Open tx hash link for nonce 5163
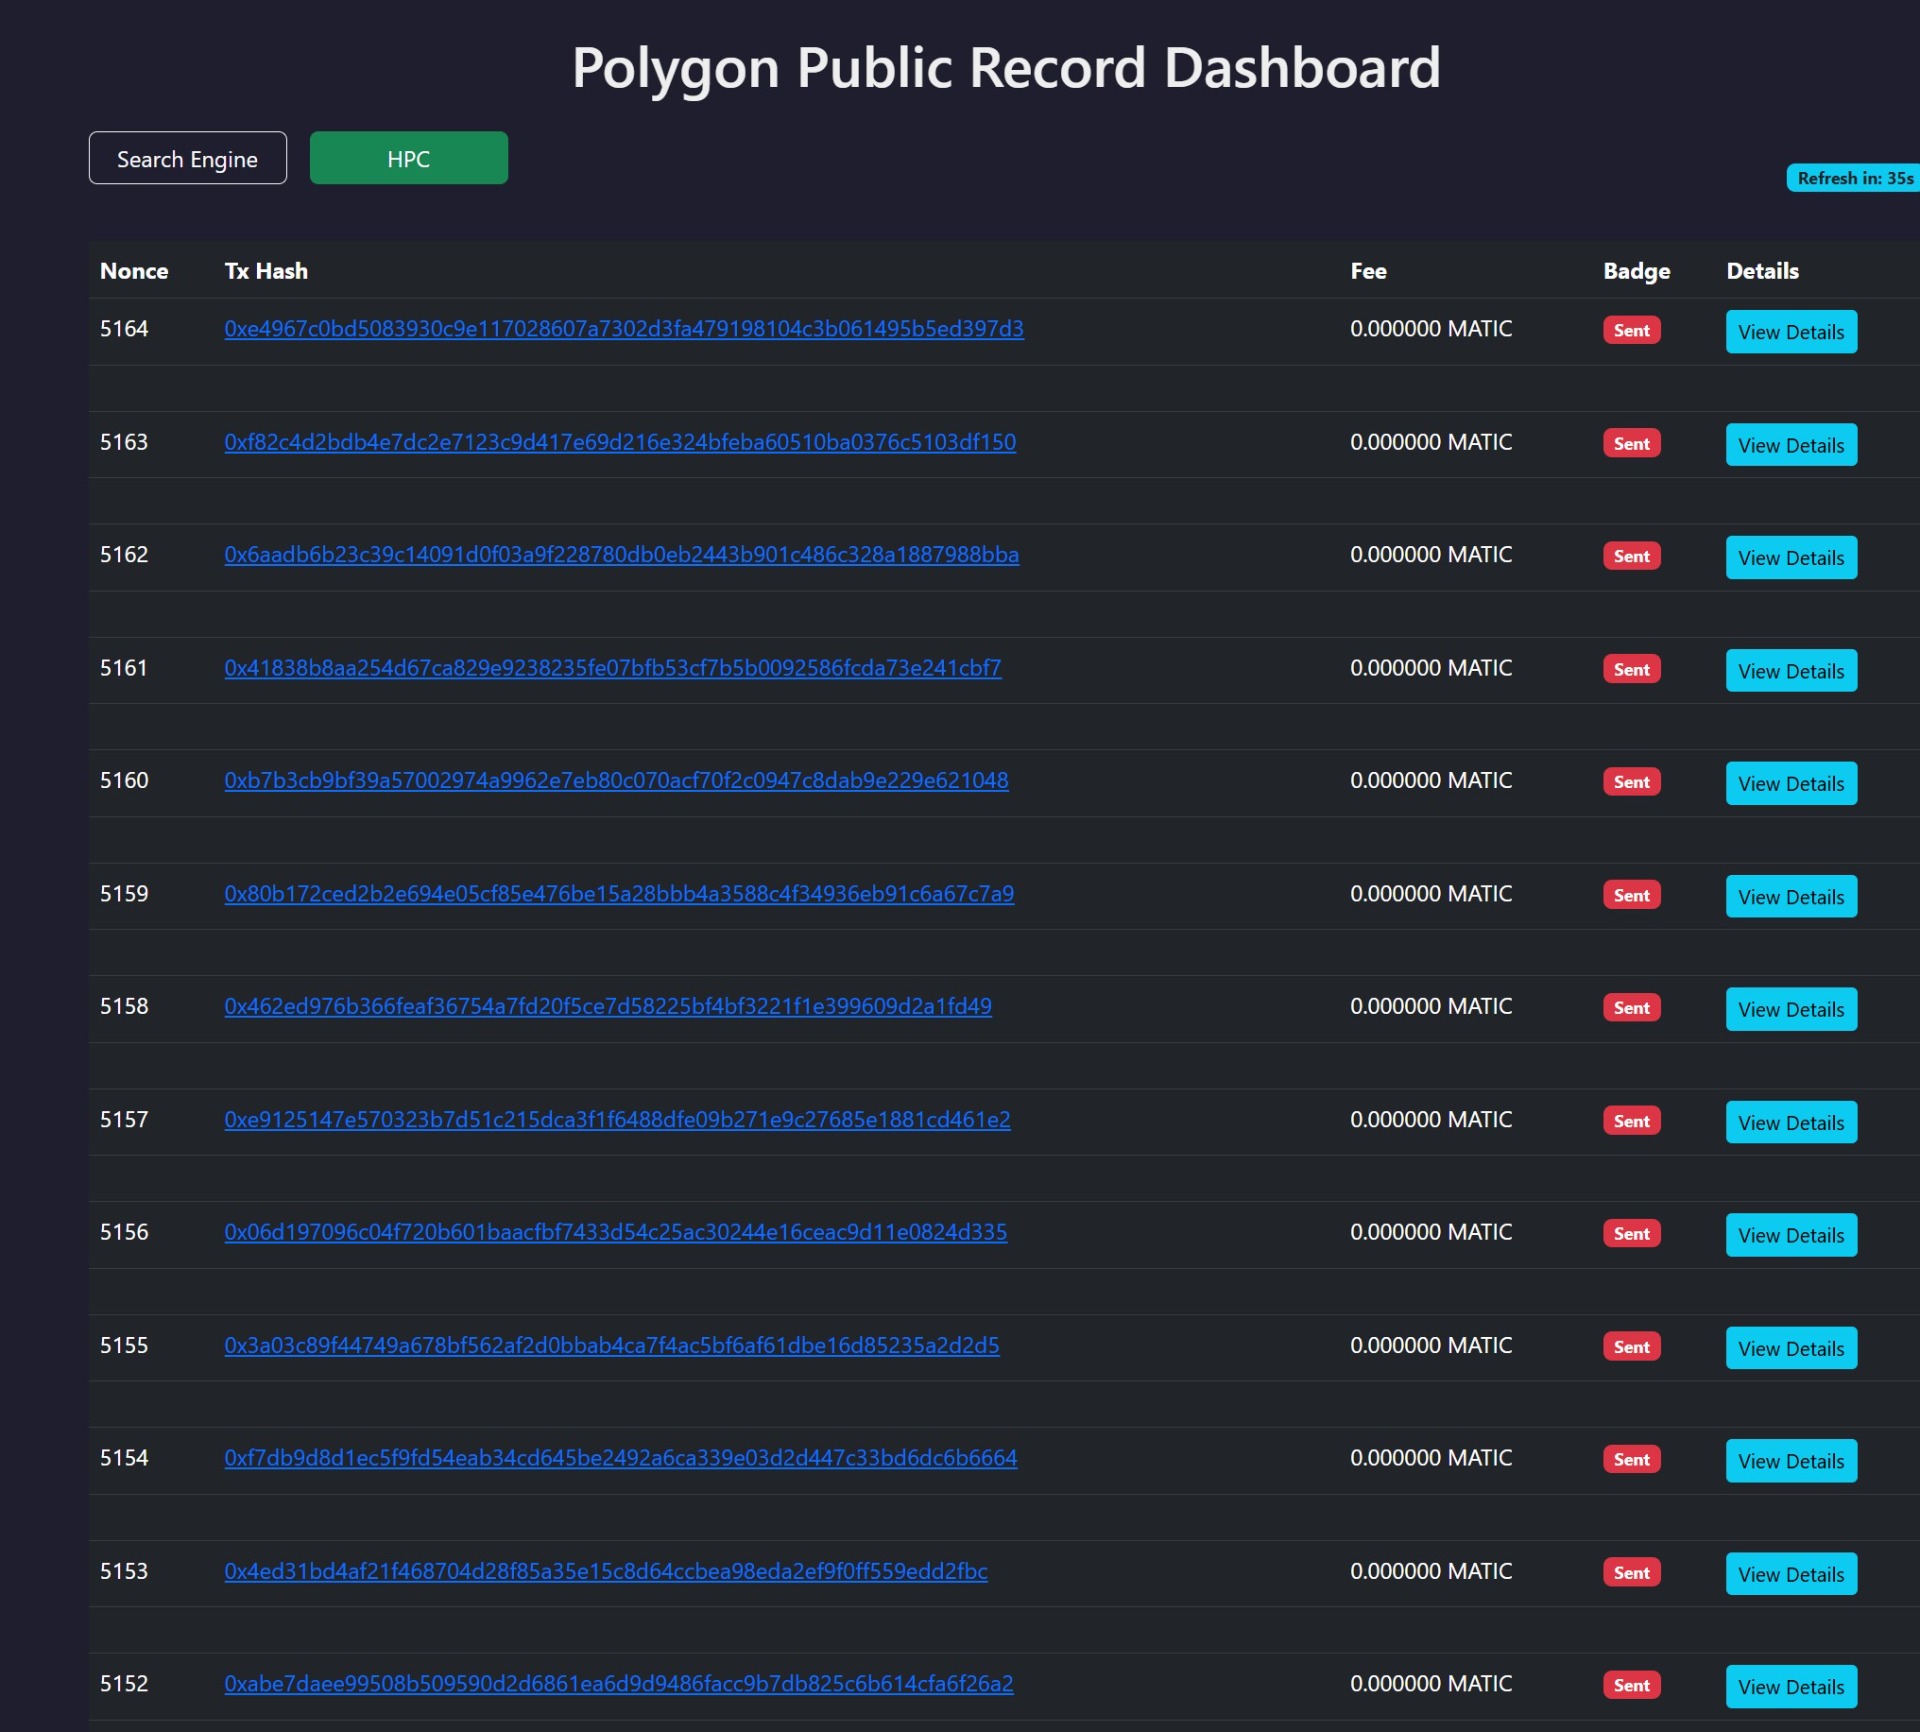Viewport: 1920px width, 1732px height. (x=619, y=442)
